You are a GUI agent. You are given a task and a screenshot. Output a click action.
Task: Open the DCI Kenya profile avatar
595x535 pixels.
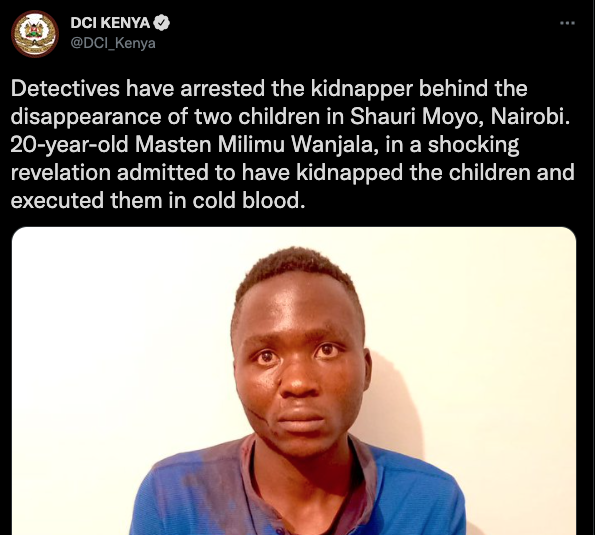35,34
